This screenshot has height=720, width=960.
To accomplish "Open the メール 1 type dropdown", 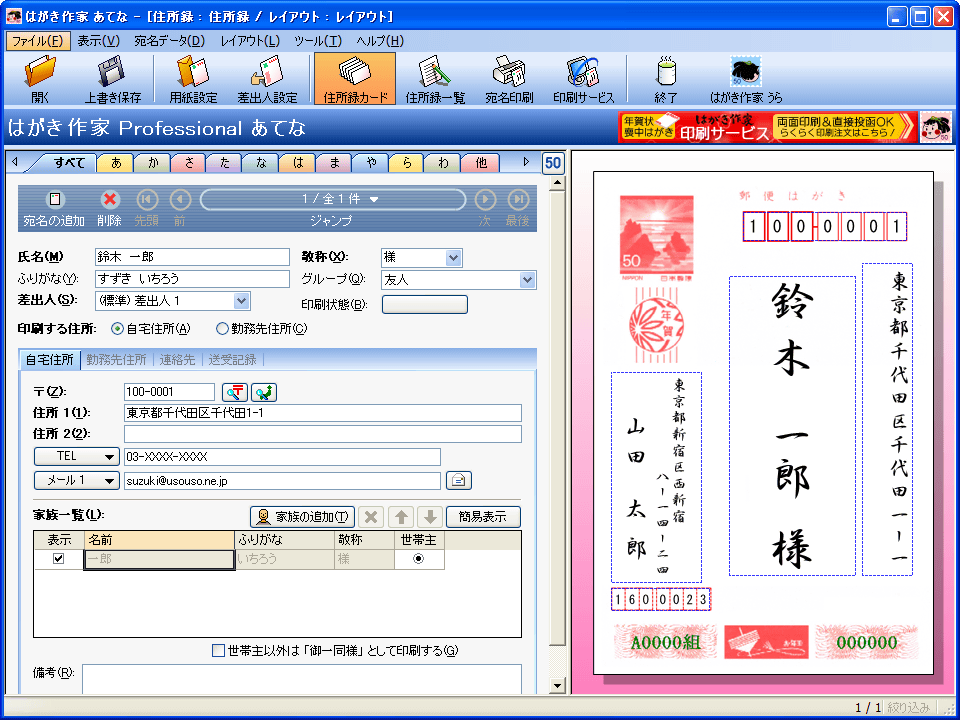I will [77, 481].
